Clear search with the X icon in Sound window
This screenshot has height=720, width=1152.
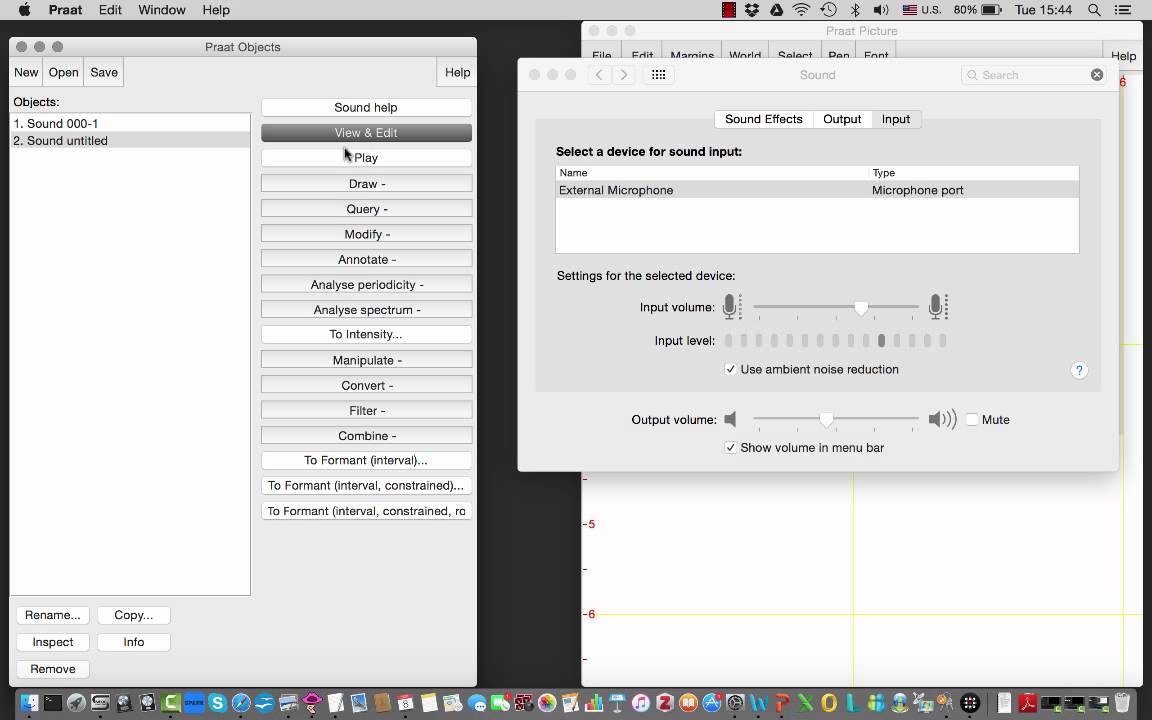pyautogui.click(x=1097, y=75)
